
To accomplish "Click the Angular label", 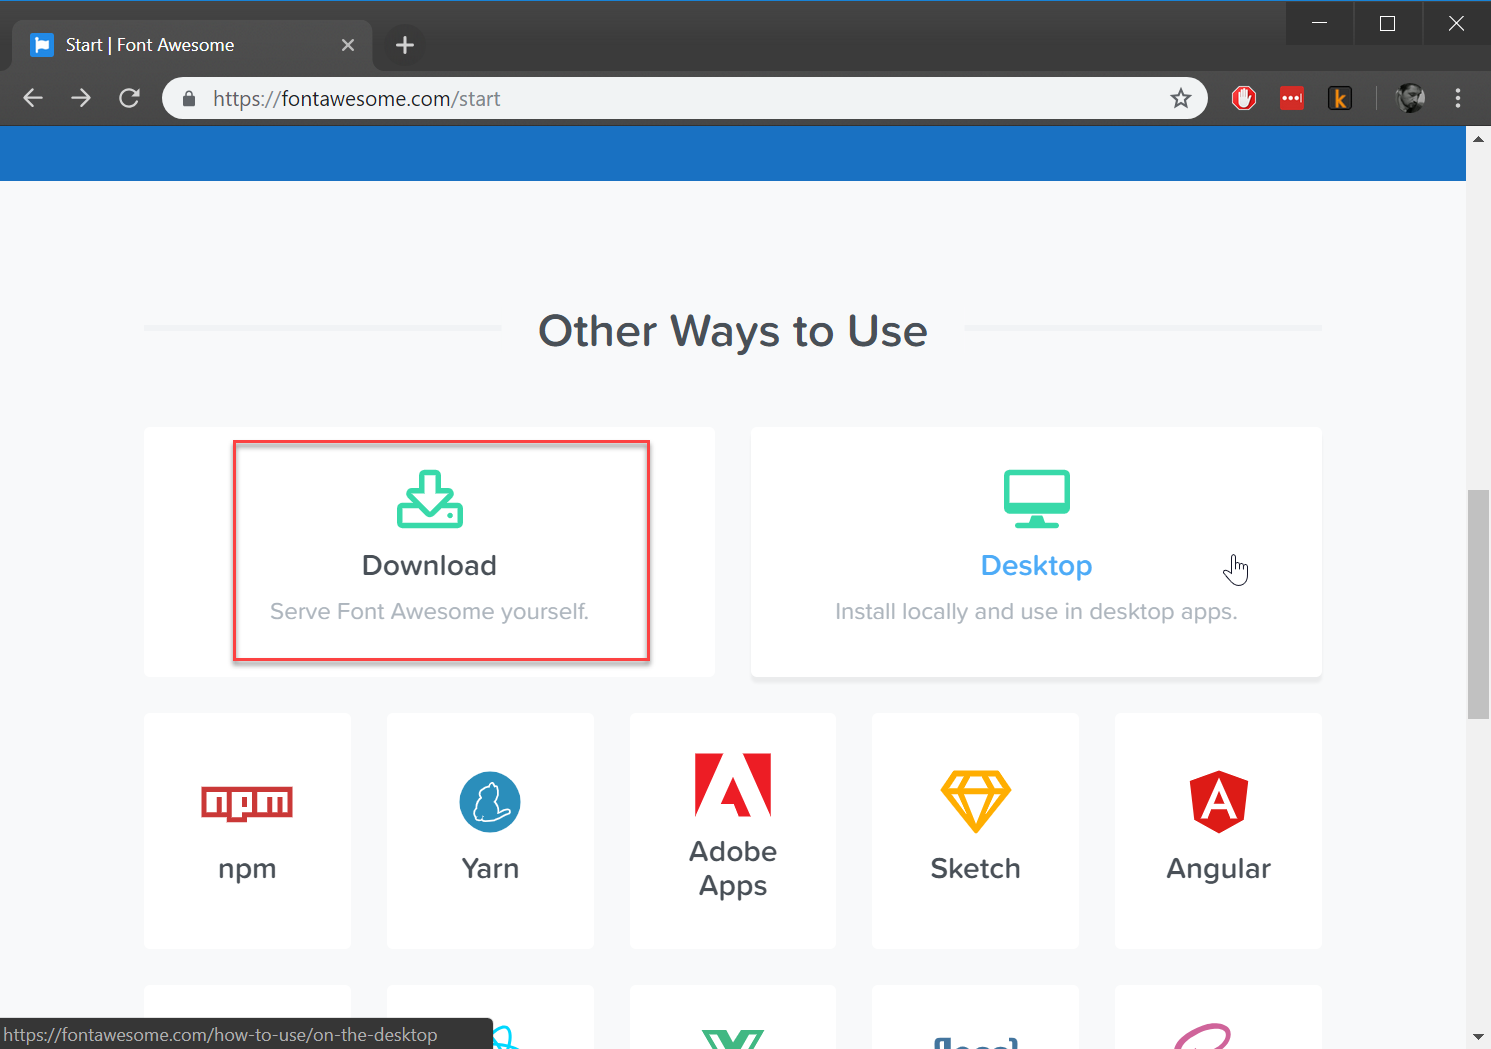I will tap(1219, 868).
